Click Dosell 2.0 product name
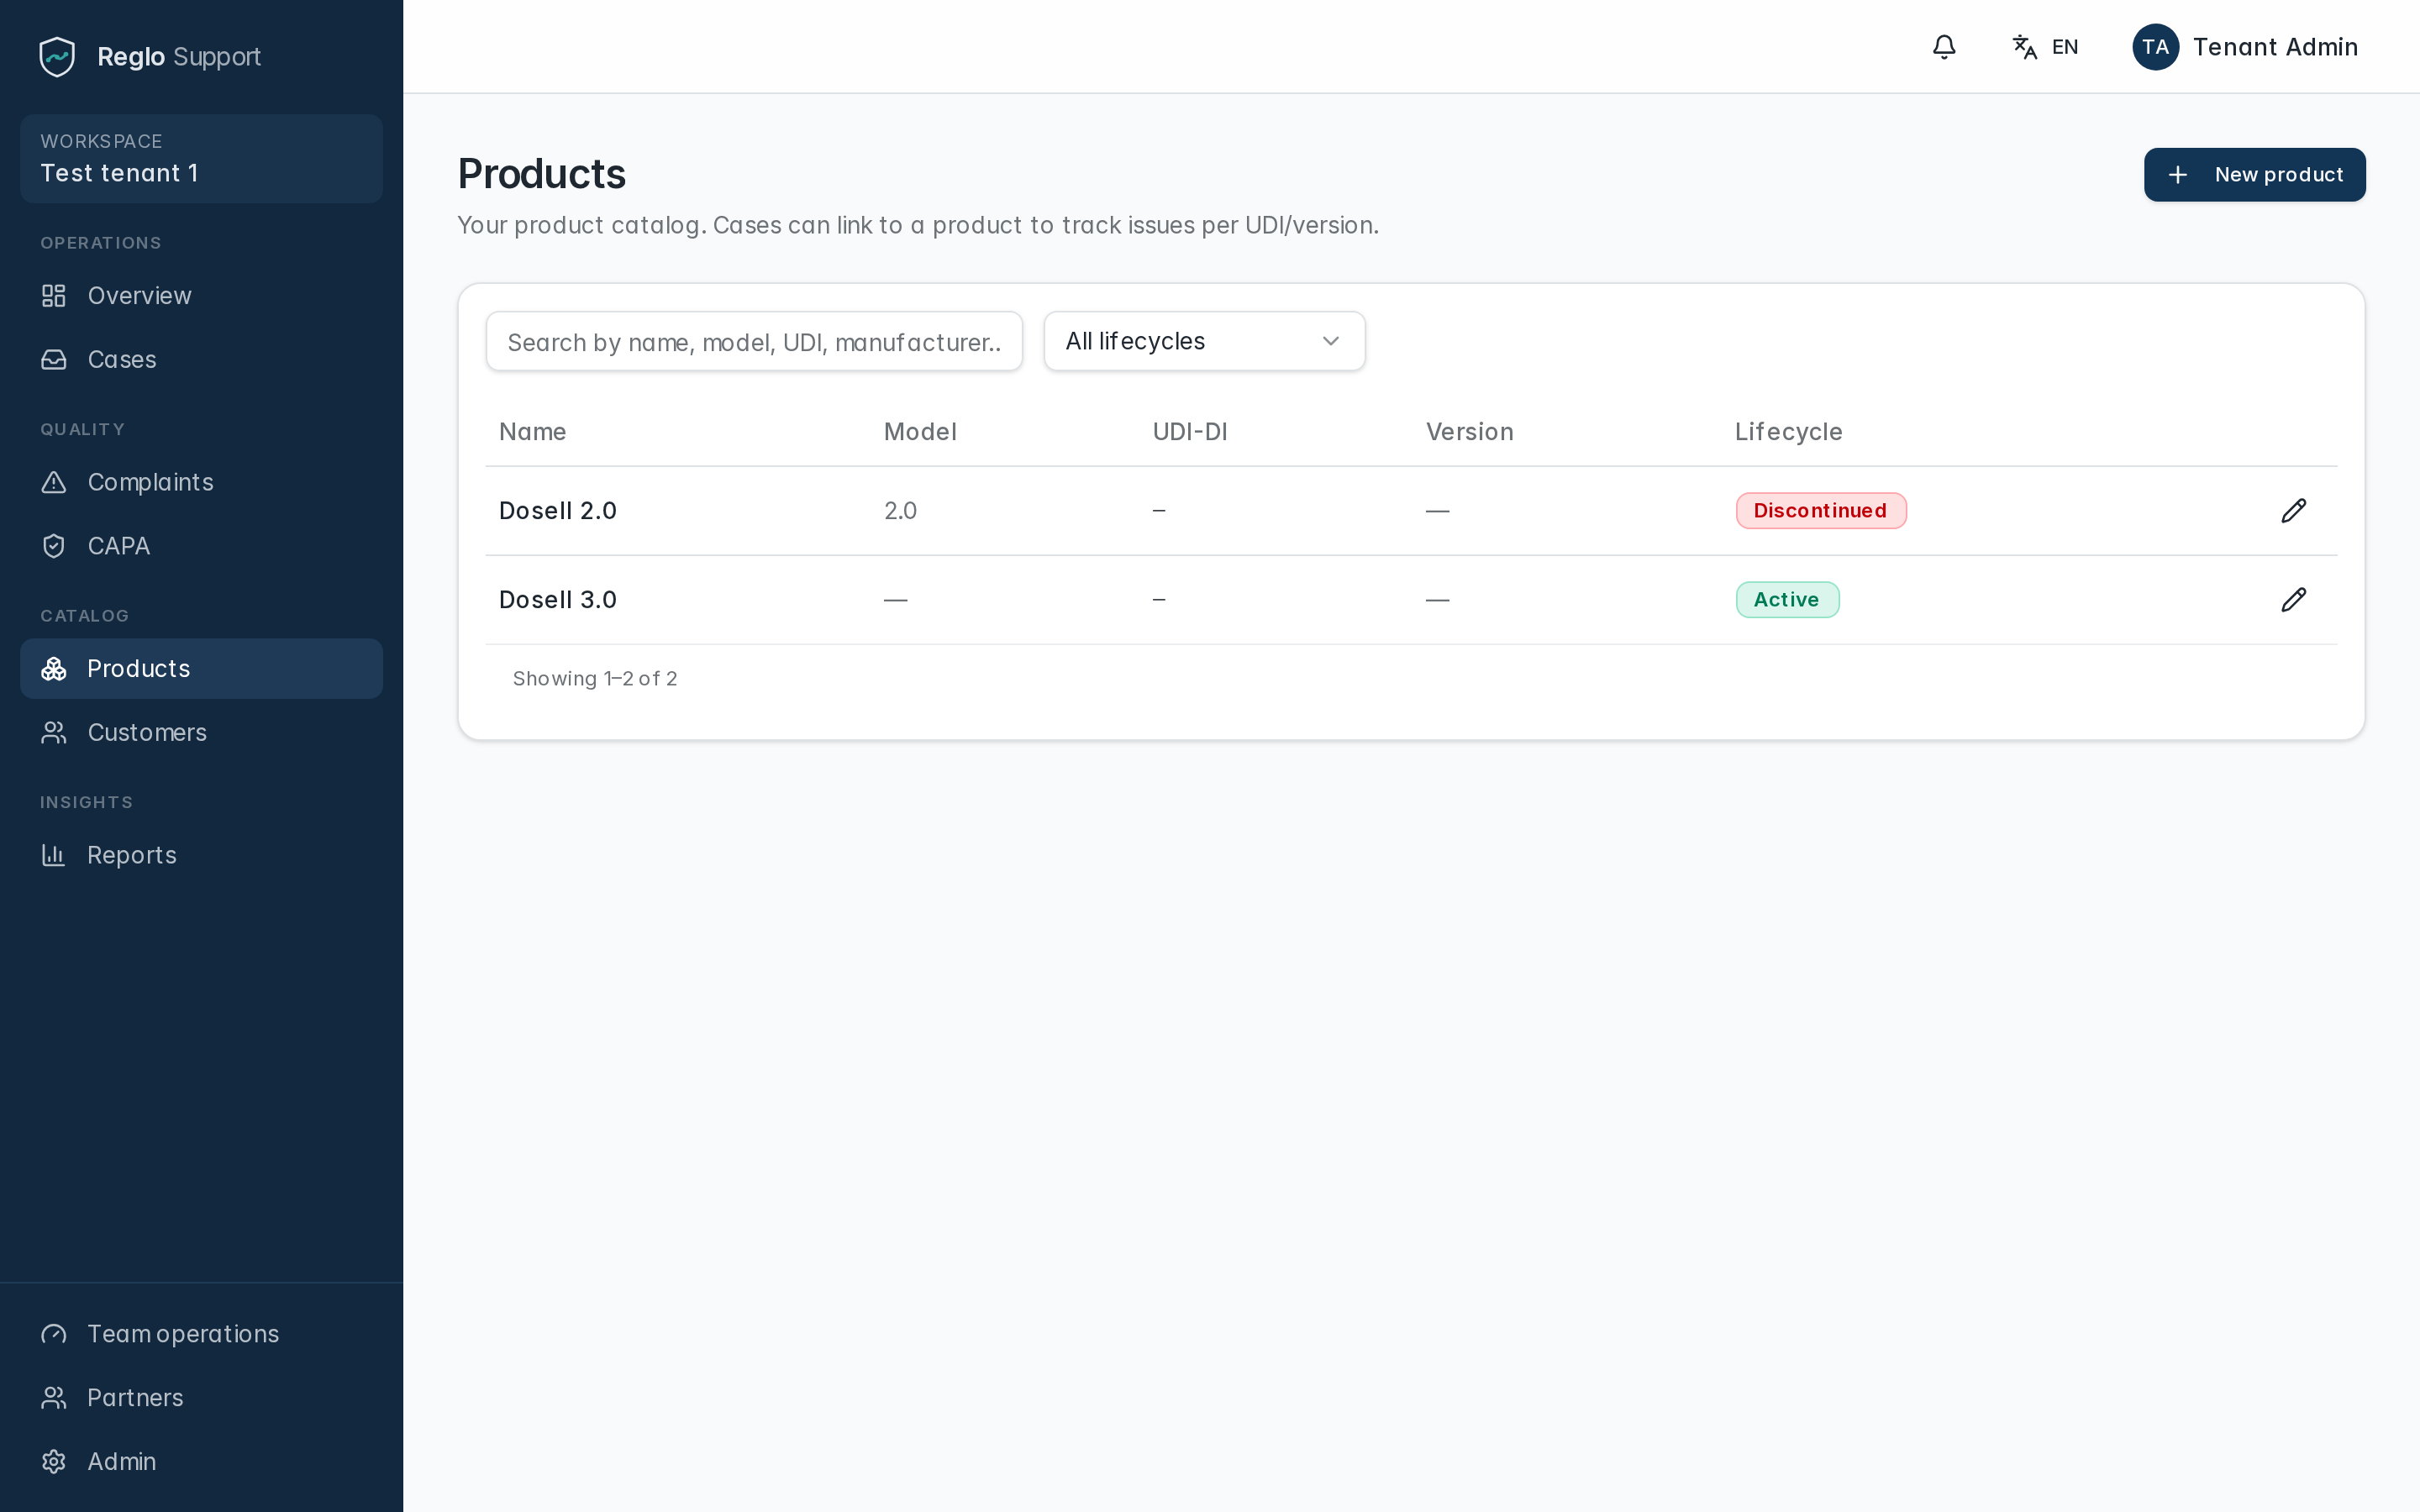This screenshot has width=2420, height=1512. (558, 511)
